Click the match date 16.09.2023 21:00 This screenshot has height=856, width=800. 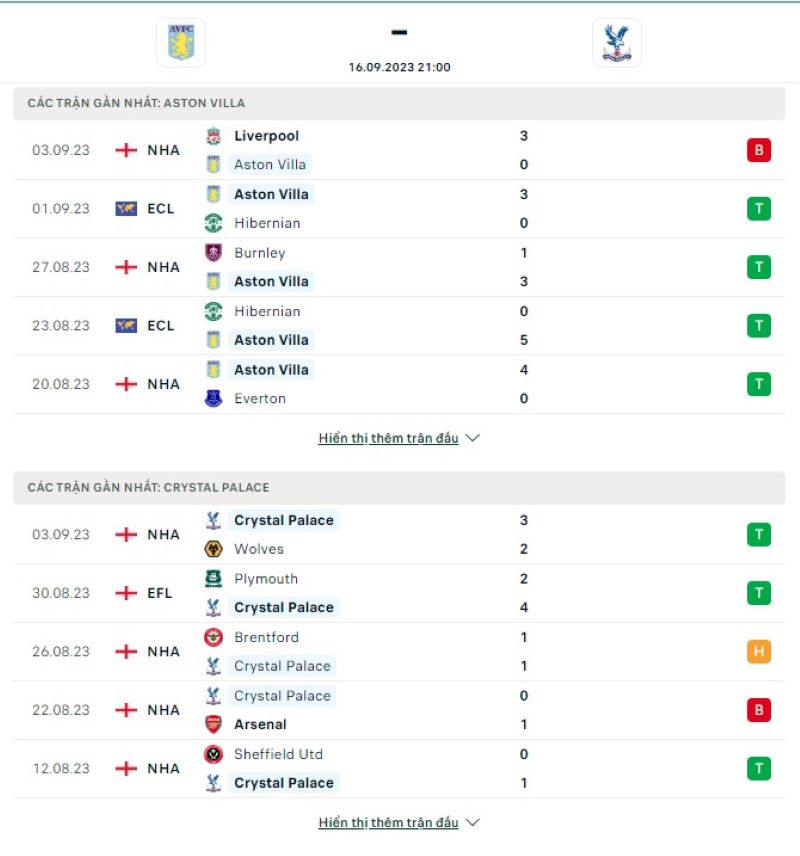pos(398,67)
